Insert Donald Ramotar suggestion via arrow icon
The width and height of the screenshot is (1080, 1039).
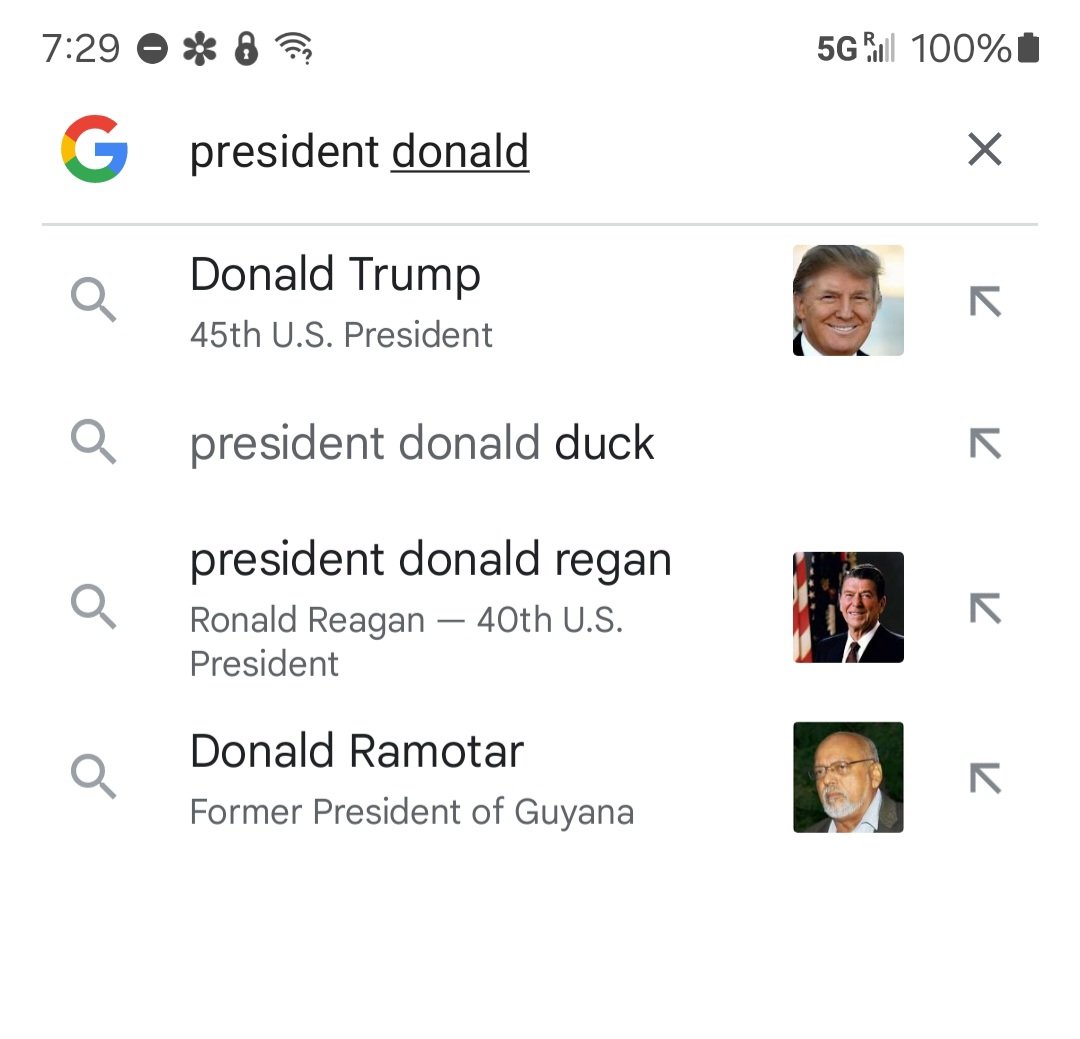click(x=985, y=777)
